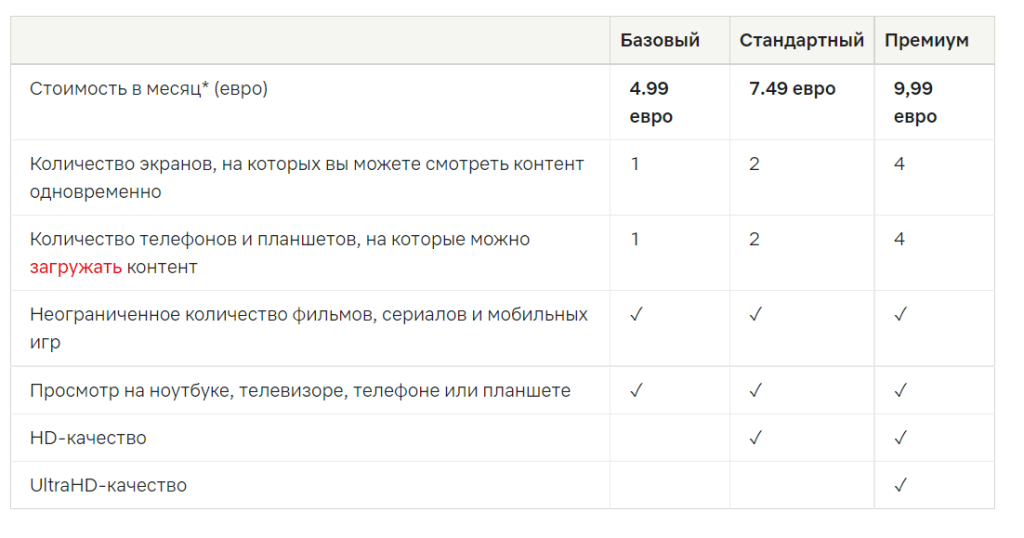Image resolution: width=1024 pixels, height=538 pixels.
Task: Click the "7.49 евро" price
Action: point(792,89)
